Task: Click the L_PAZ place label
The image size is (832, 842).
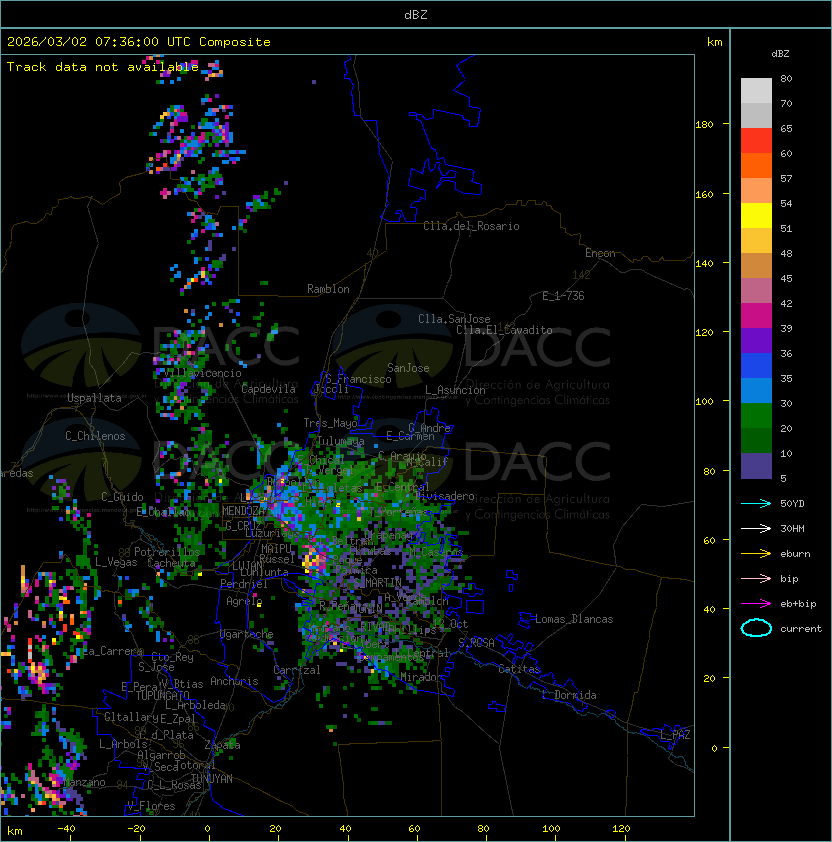Action: (675, 735)
